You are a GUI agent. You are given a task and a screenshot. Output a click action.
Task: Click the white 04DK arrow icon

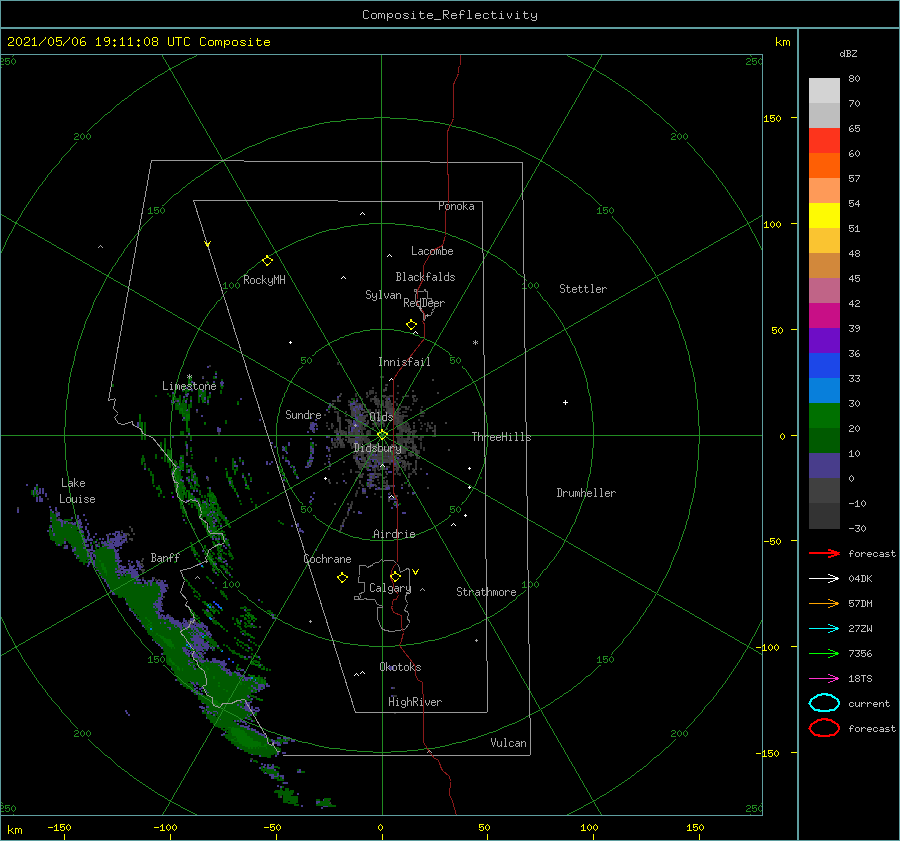click(x=824, y=578)
